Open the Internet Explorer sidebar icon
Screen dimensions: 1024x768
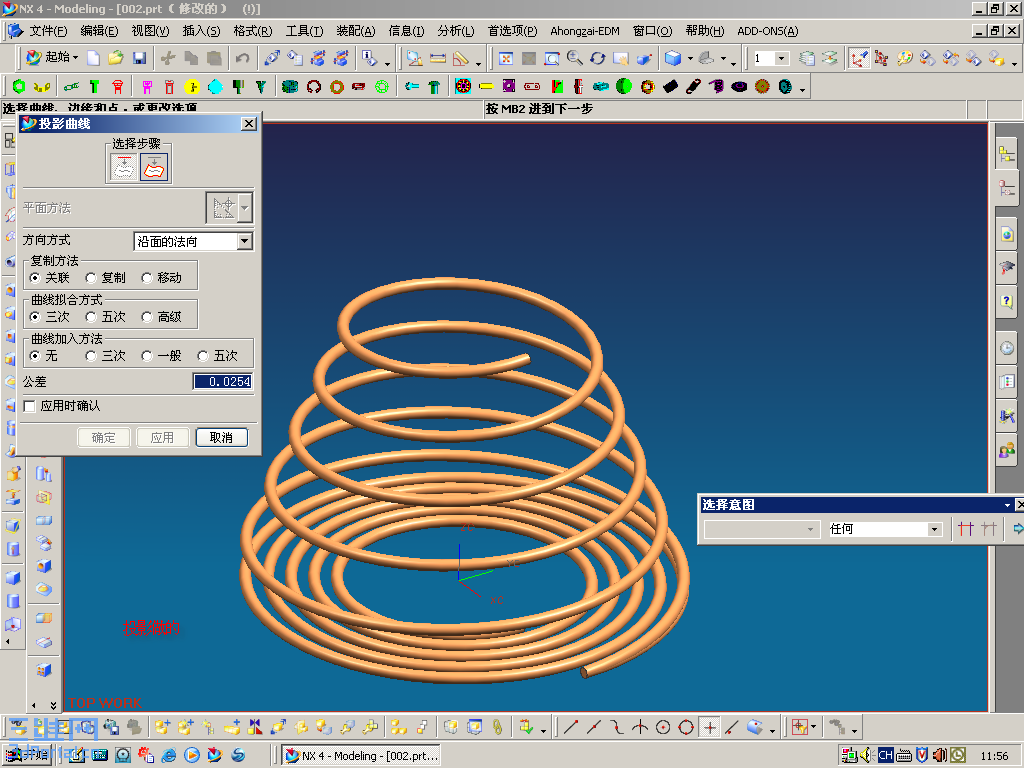click(1006, 234)
